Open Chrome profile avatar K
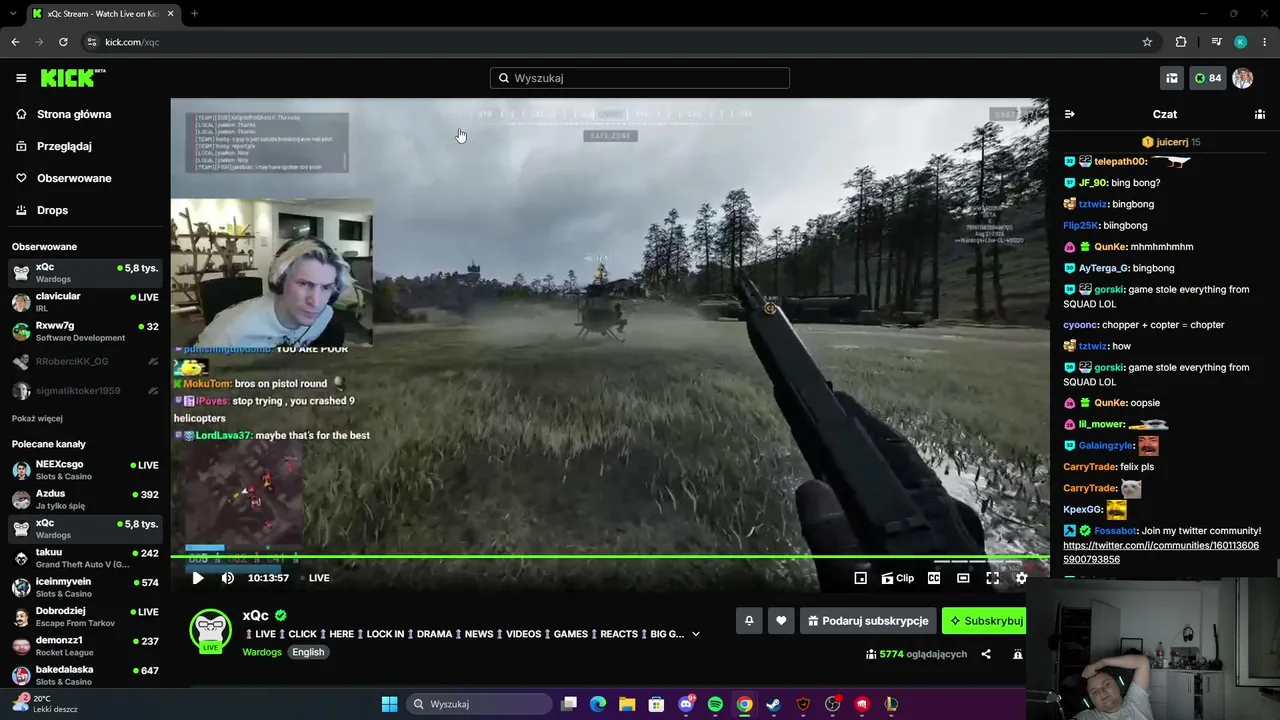Viewport: 1280px width, 720px height. tap(1240, 42)
